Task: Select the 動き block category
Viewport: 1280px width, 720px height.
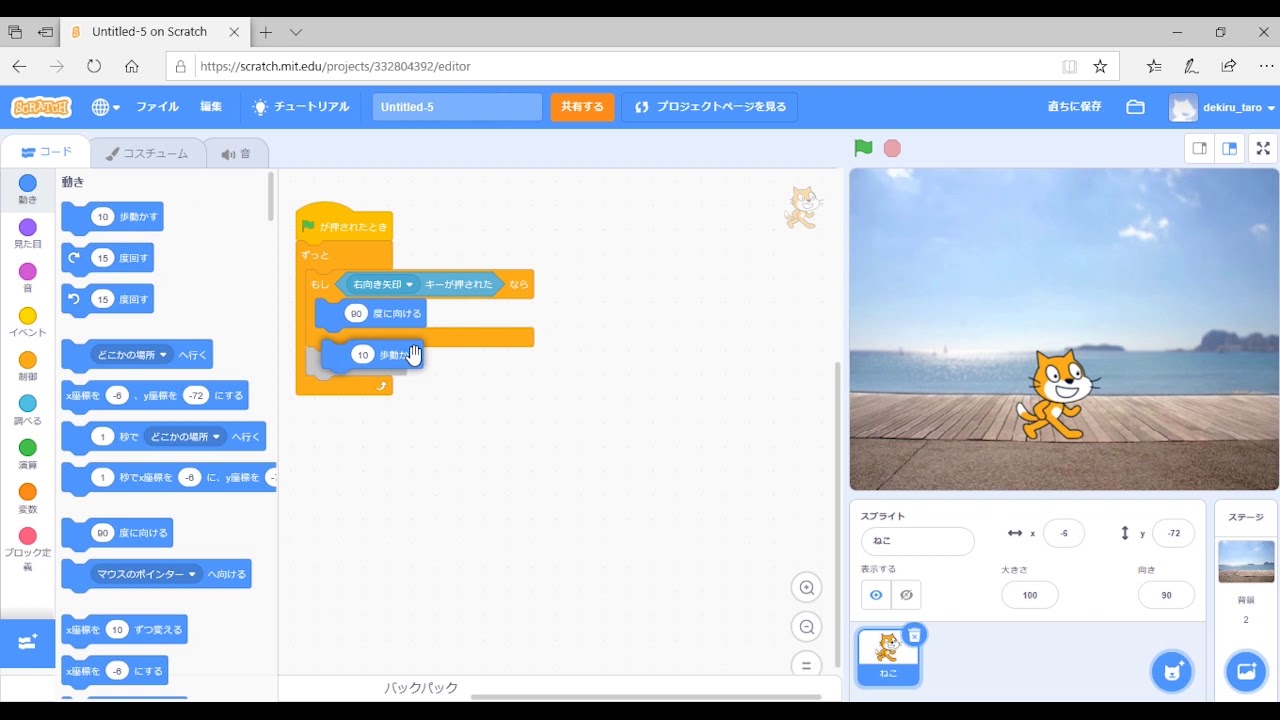Action: tap(27, 189)
